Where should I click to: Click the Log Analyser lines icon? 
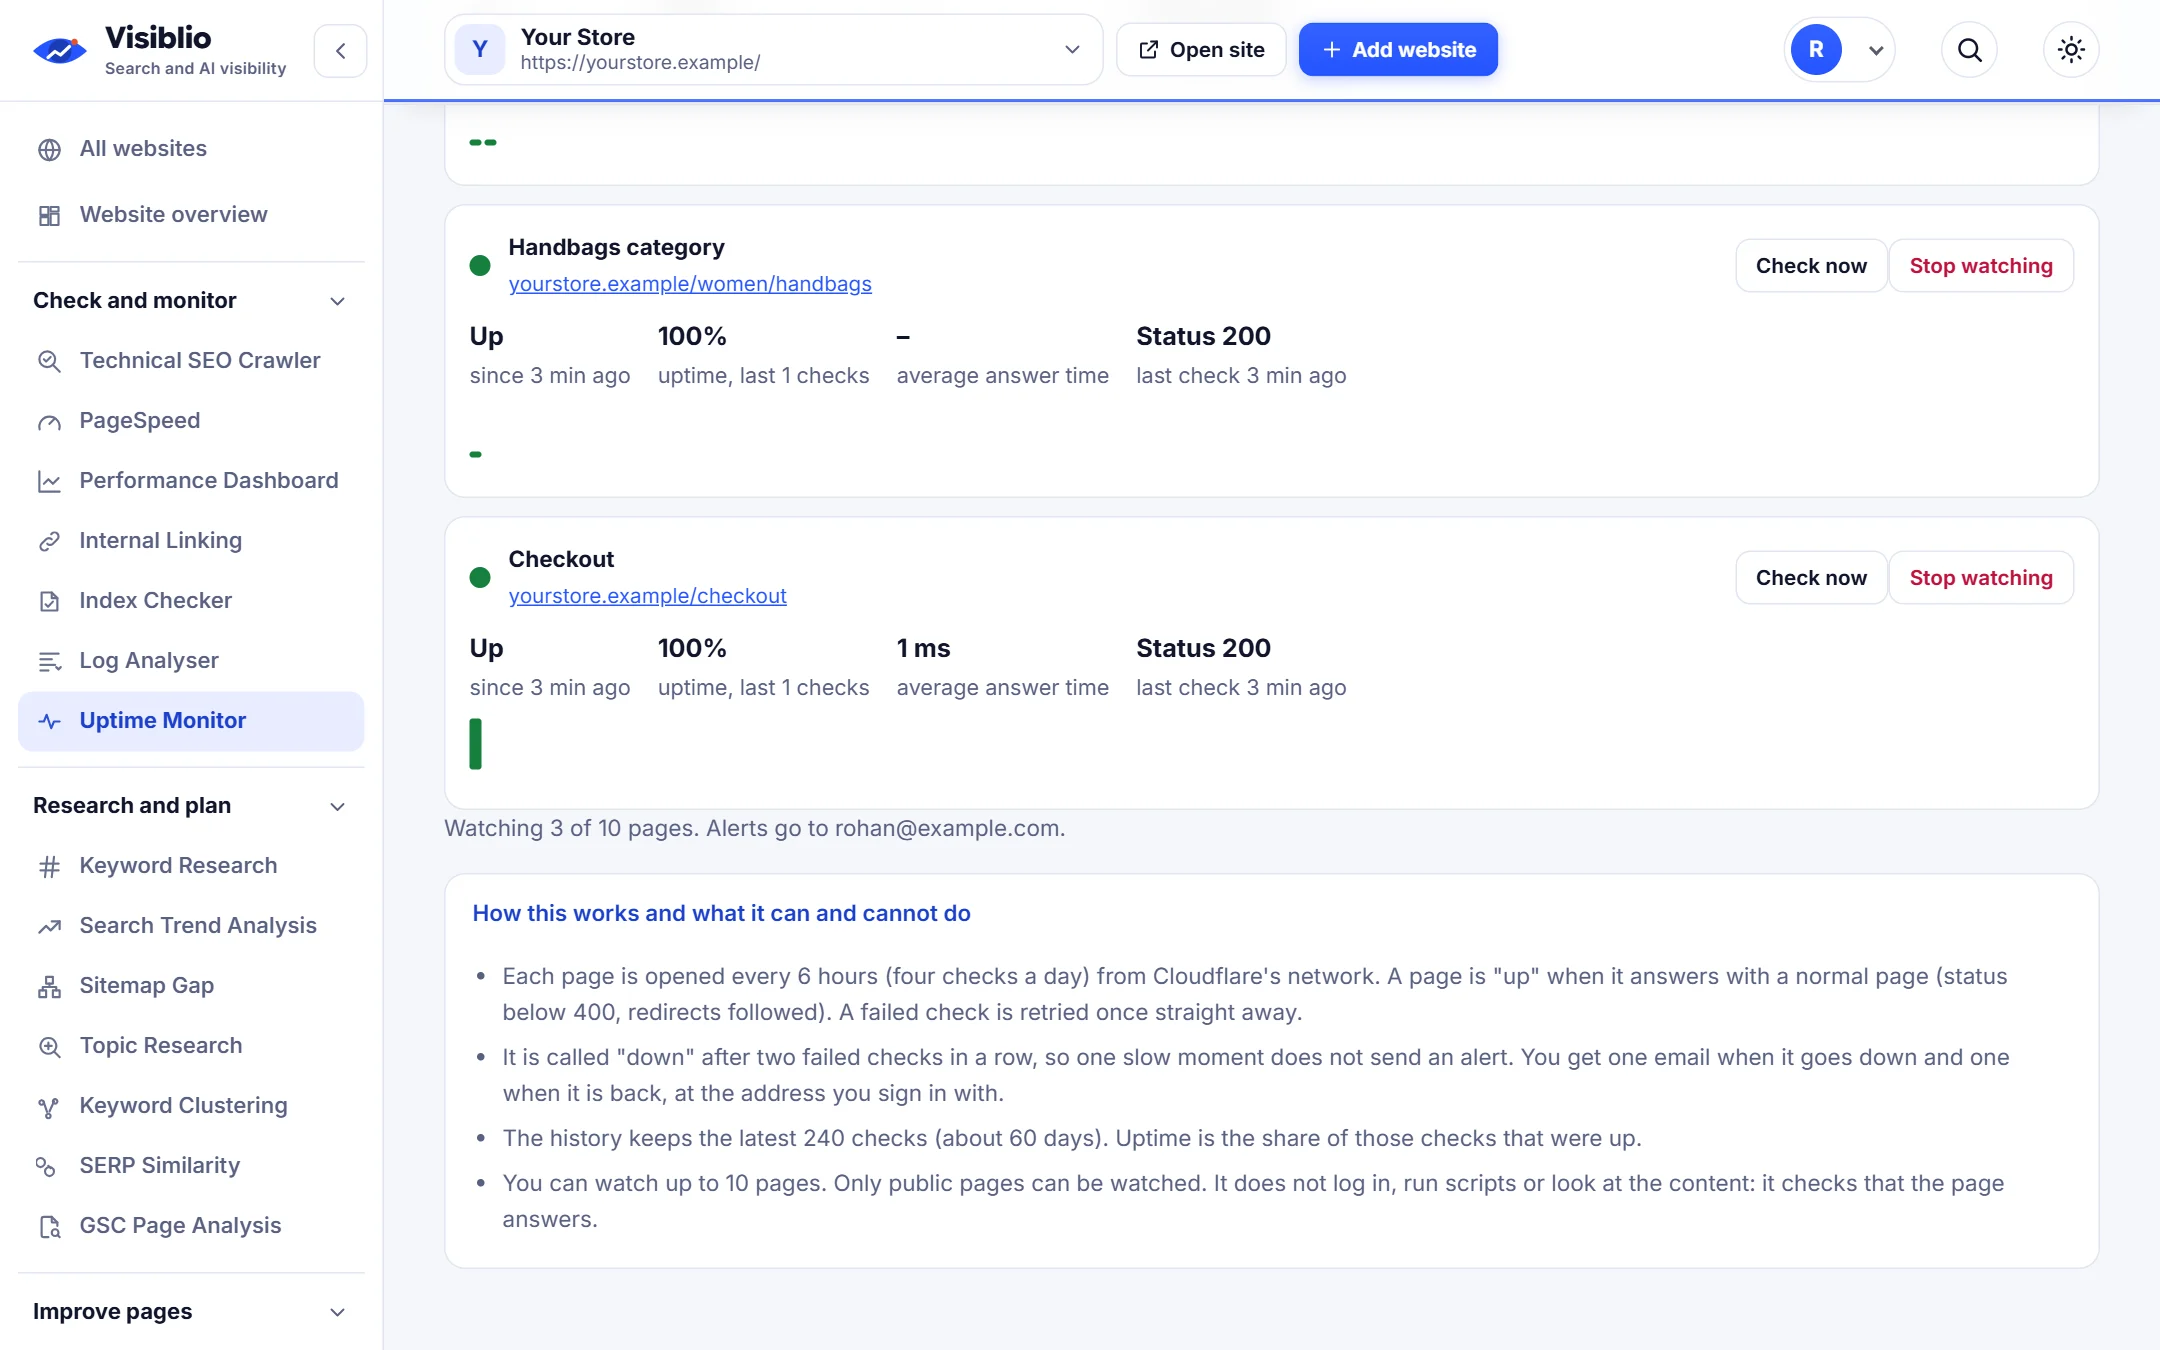(x=49, y=661)
